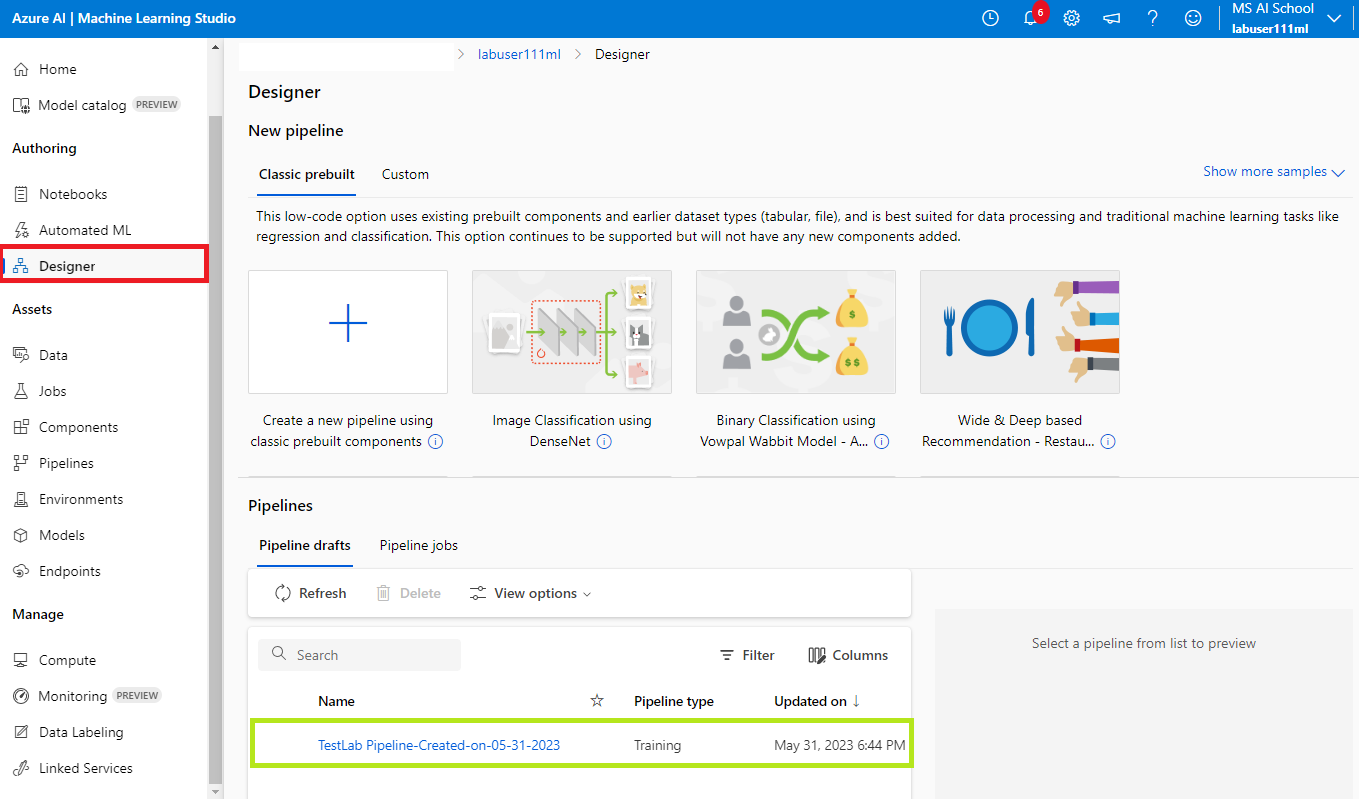
Task: Refresh the pipeline drafts list
Action: [x=311, y=593]
